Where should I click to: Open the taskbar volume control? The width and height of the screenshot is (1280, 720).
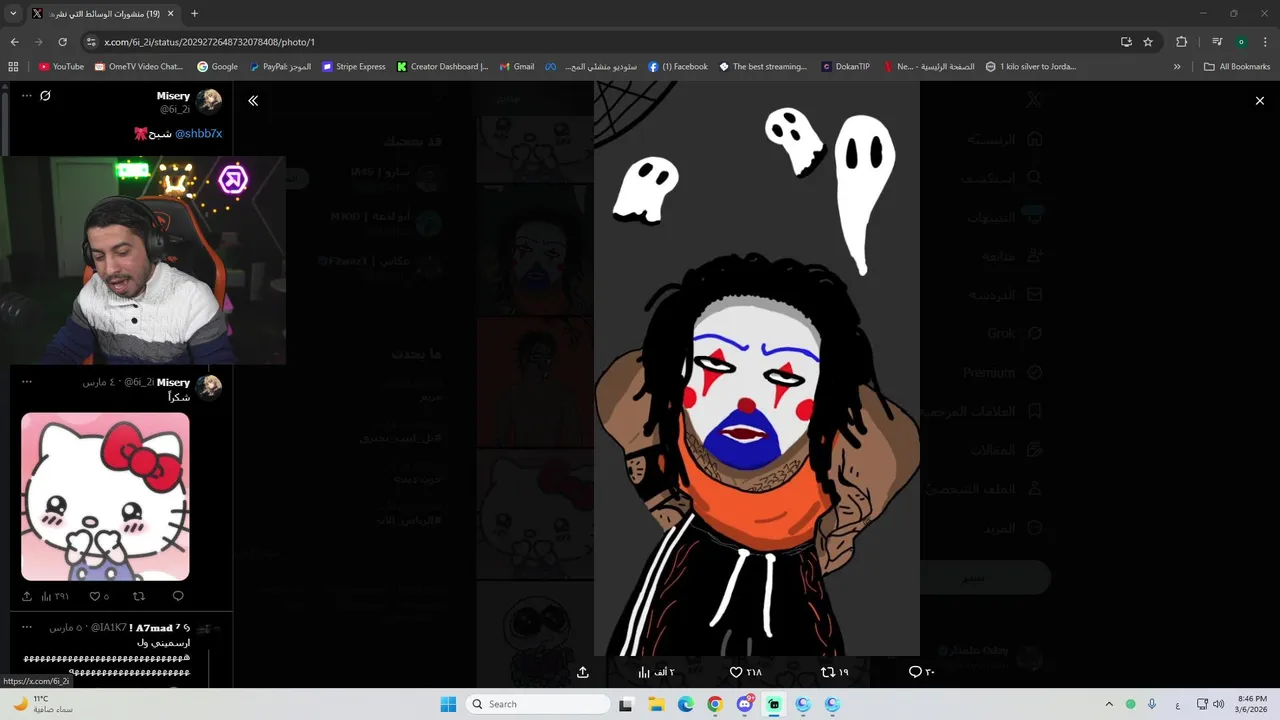click(x=1218, y=704)
